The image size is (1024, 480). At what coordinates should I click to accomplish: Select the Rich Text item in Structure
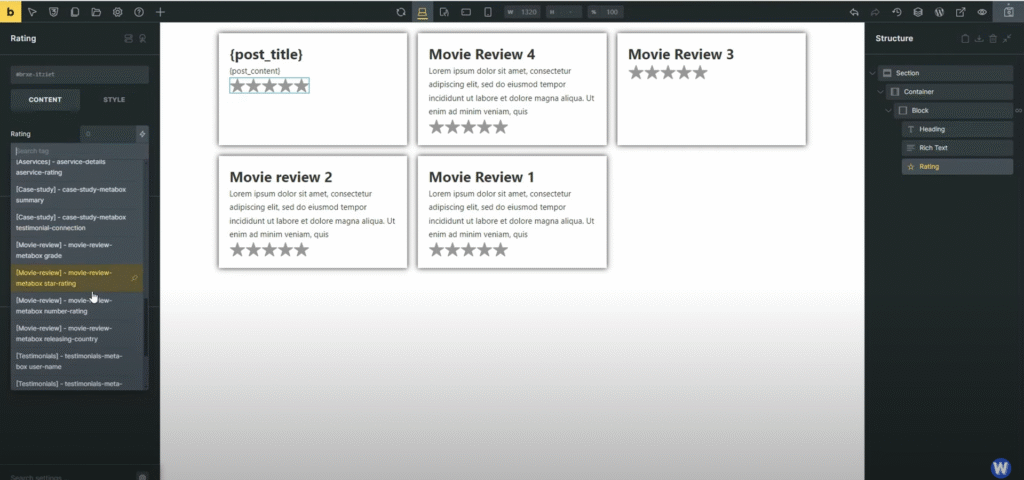click(957, 148)
